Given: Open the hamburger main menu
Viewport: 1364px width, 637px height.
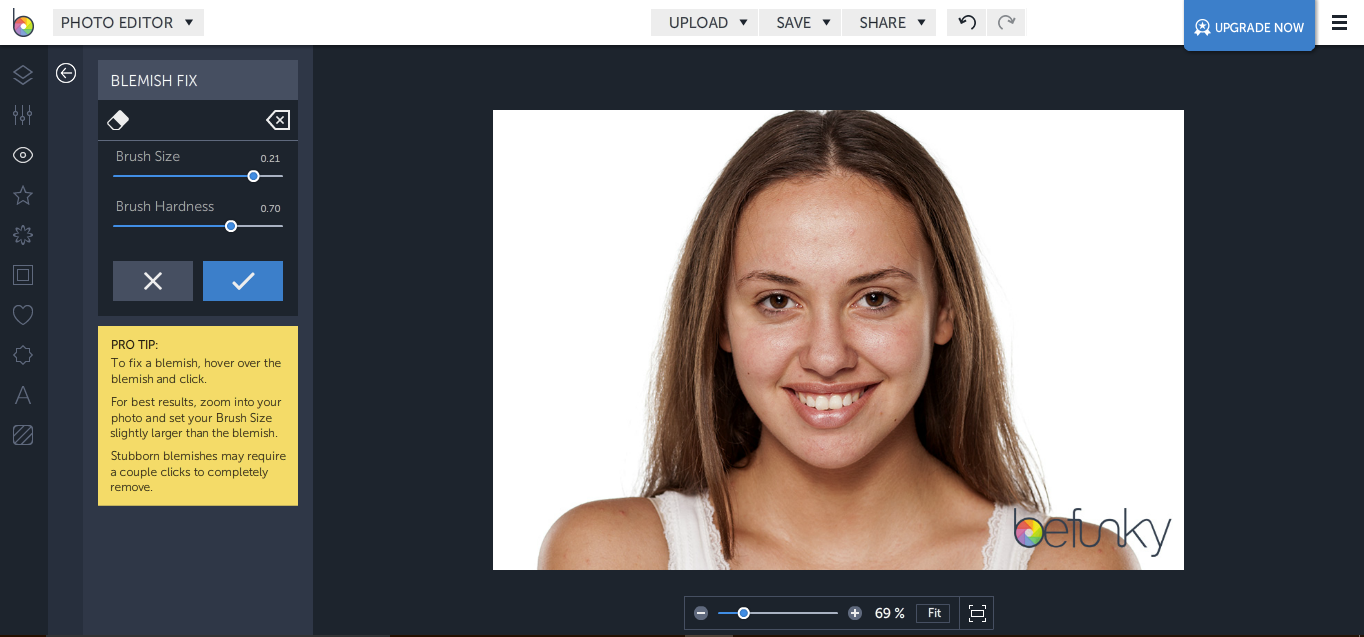Looking at the screenshot, I should (x=1340, y=23).
